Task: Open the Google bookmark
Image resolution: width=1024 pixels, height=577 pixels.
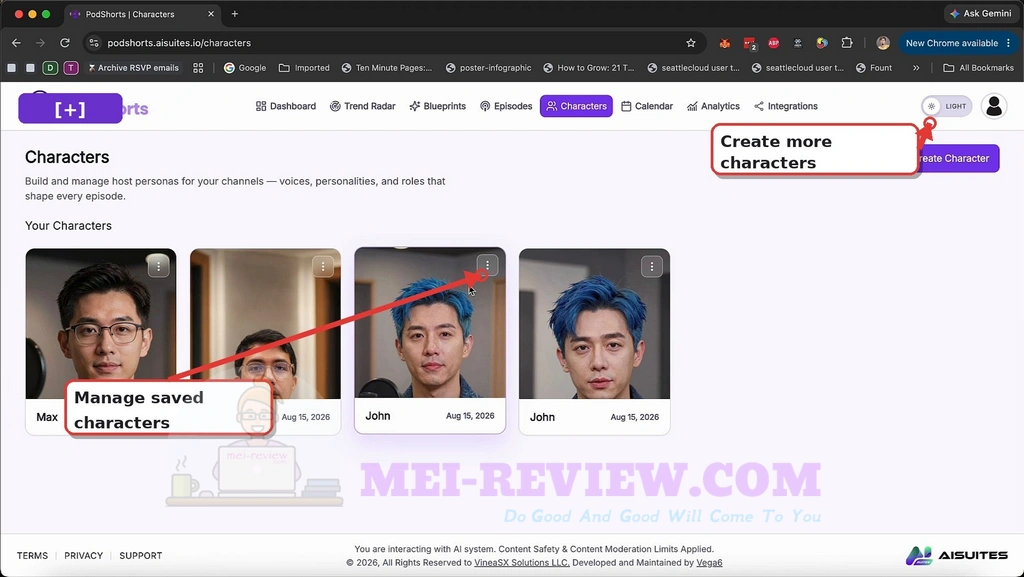Action: click(245, 68)
